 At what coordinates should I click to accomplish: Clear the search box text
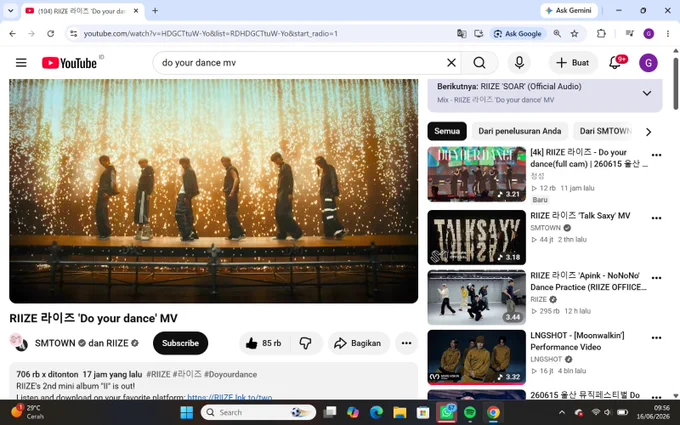(x=451, y=63)
